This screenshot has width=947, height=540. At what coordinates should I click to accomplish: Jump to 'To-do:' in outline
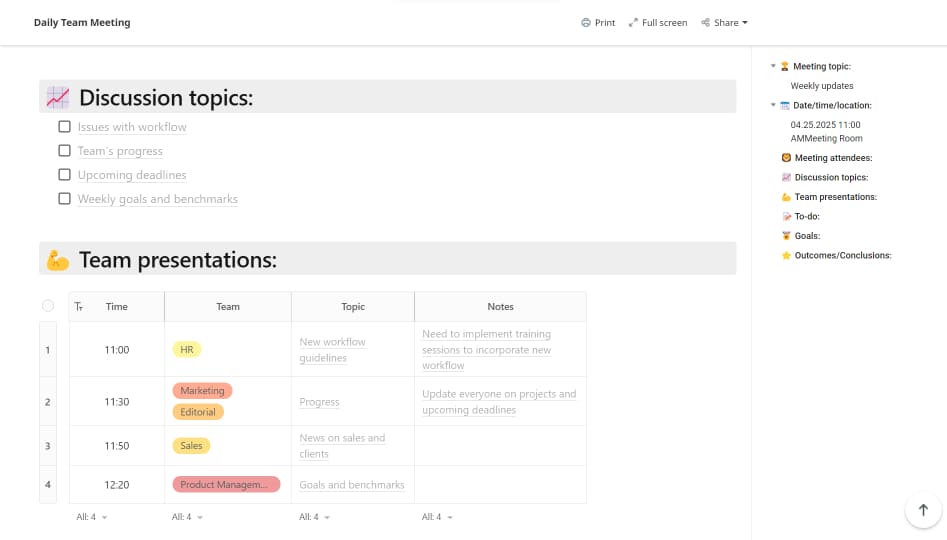(807, 216)
